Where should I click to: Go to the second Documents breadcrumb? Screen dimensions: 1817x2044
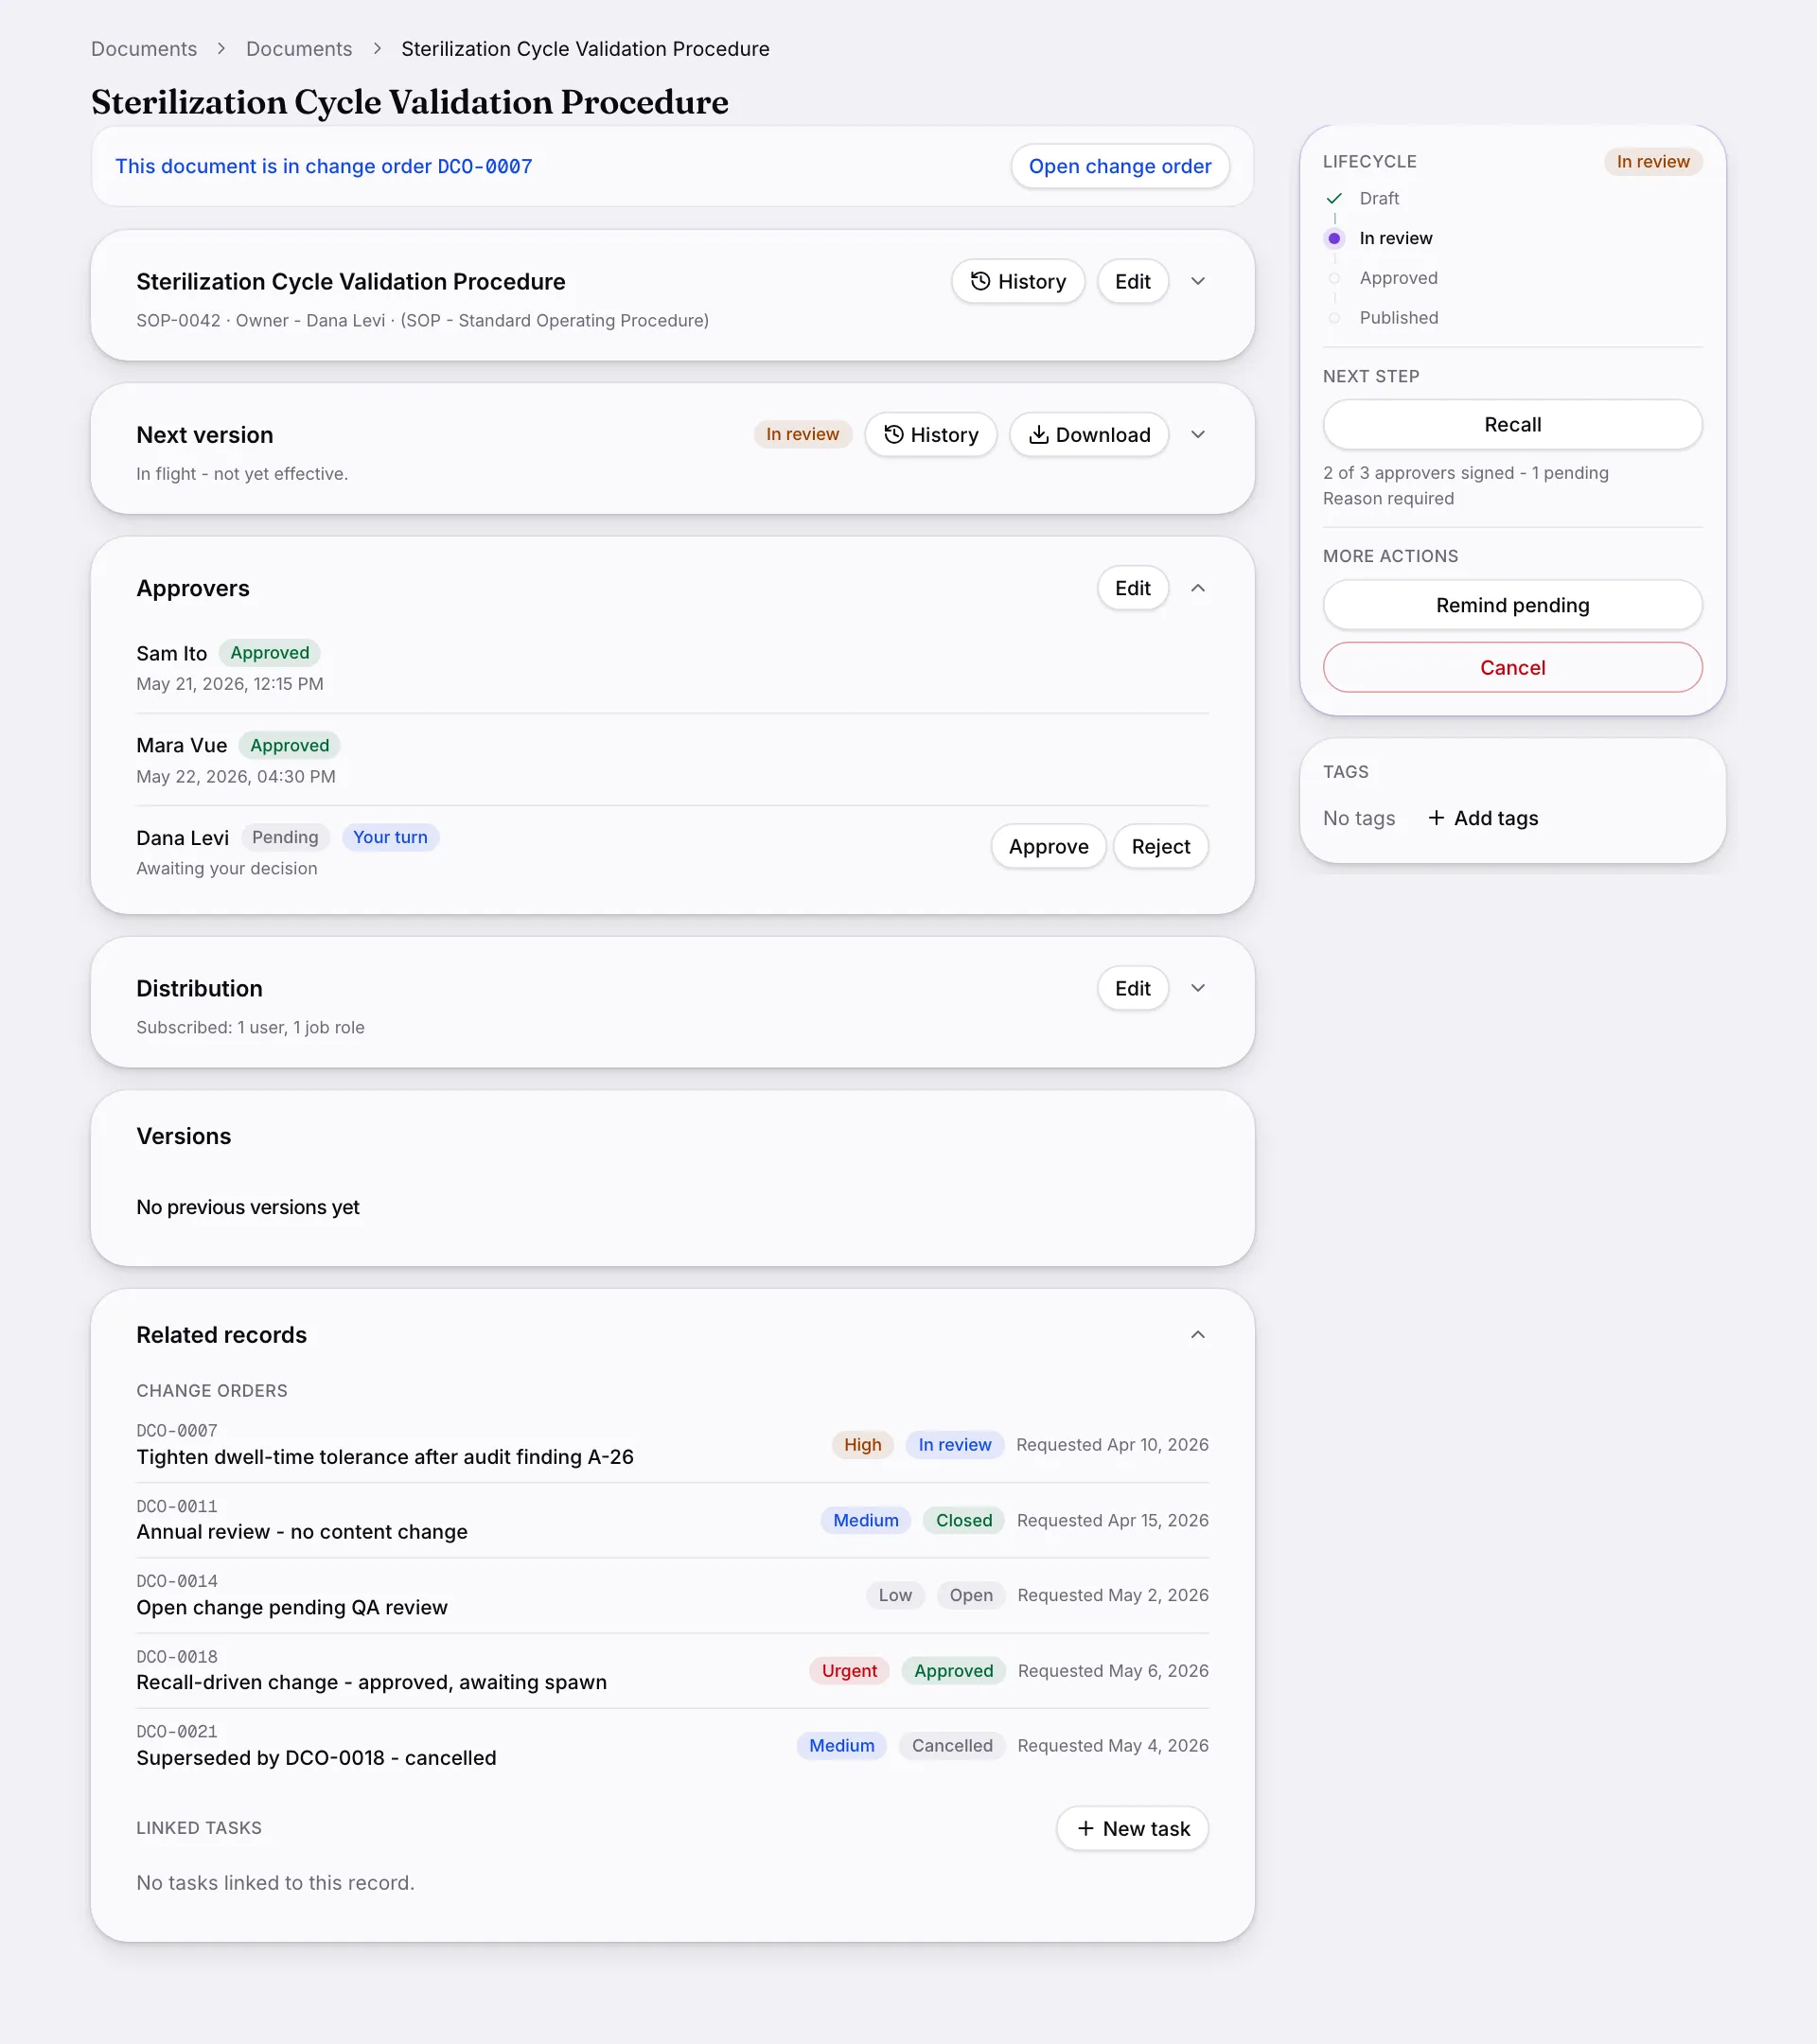click(x=299, y=49)
